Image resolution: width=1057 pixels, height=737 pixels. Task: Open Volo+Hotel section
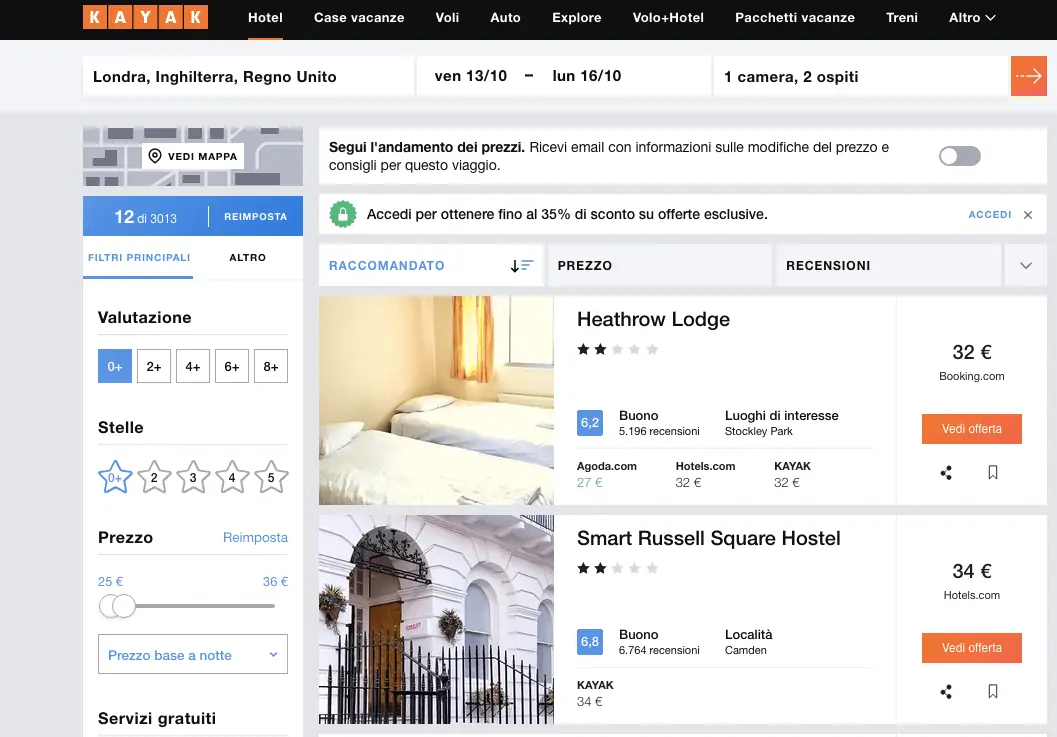[x=668, y=18]
